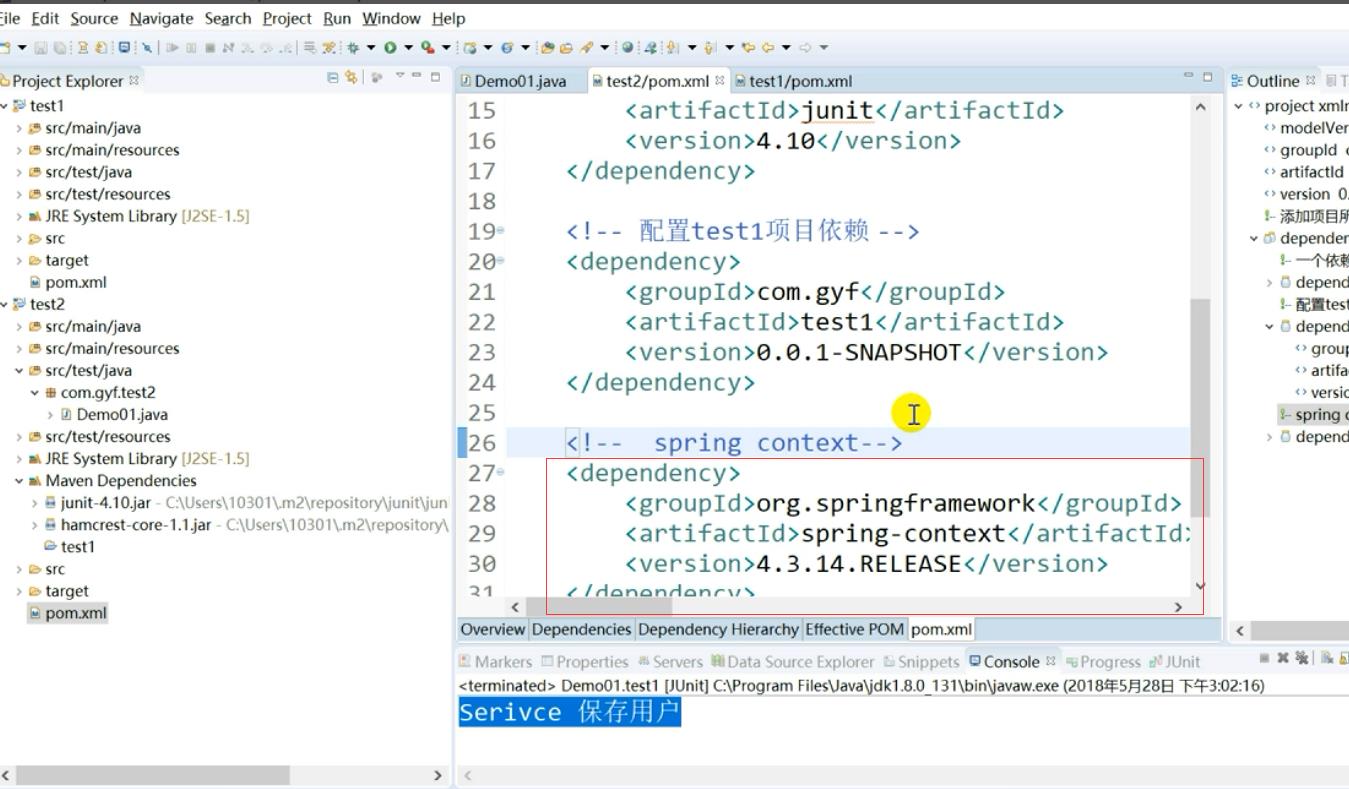Click the Back navigation arrow icon
Image resolution: width=1349 pixels, height=789 pixels.
(x=768, y=47)
